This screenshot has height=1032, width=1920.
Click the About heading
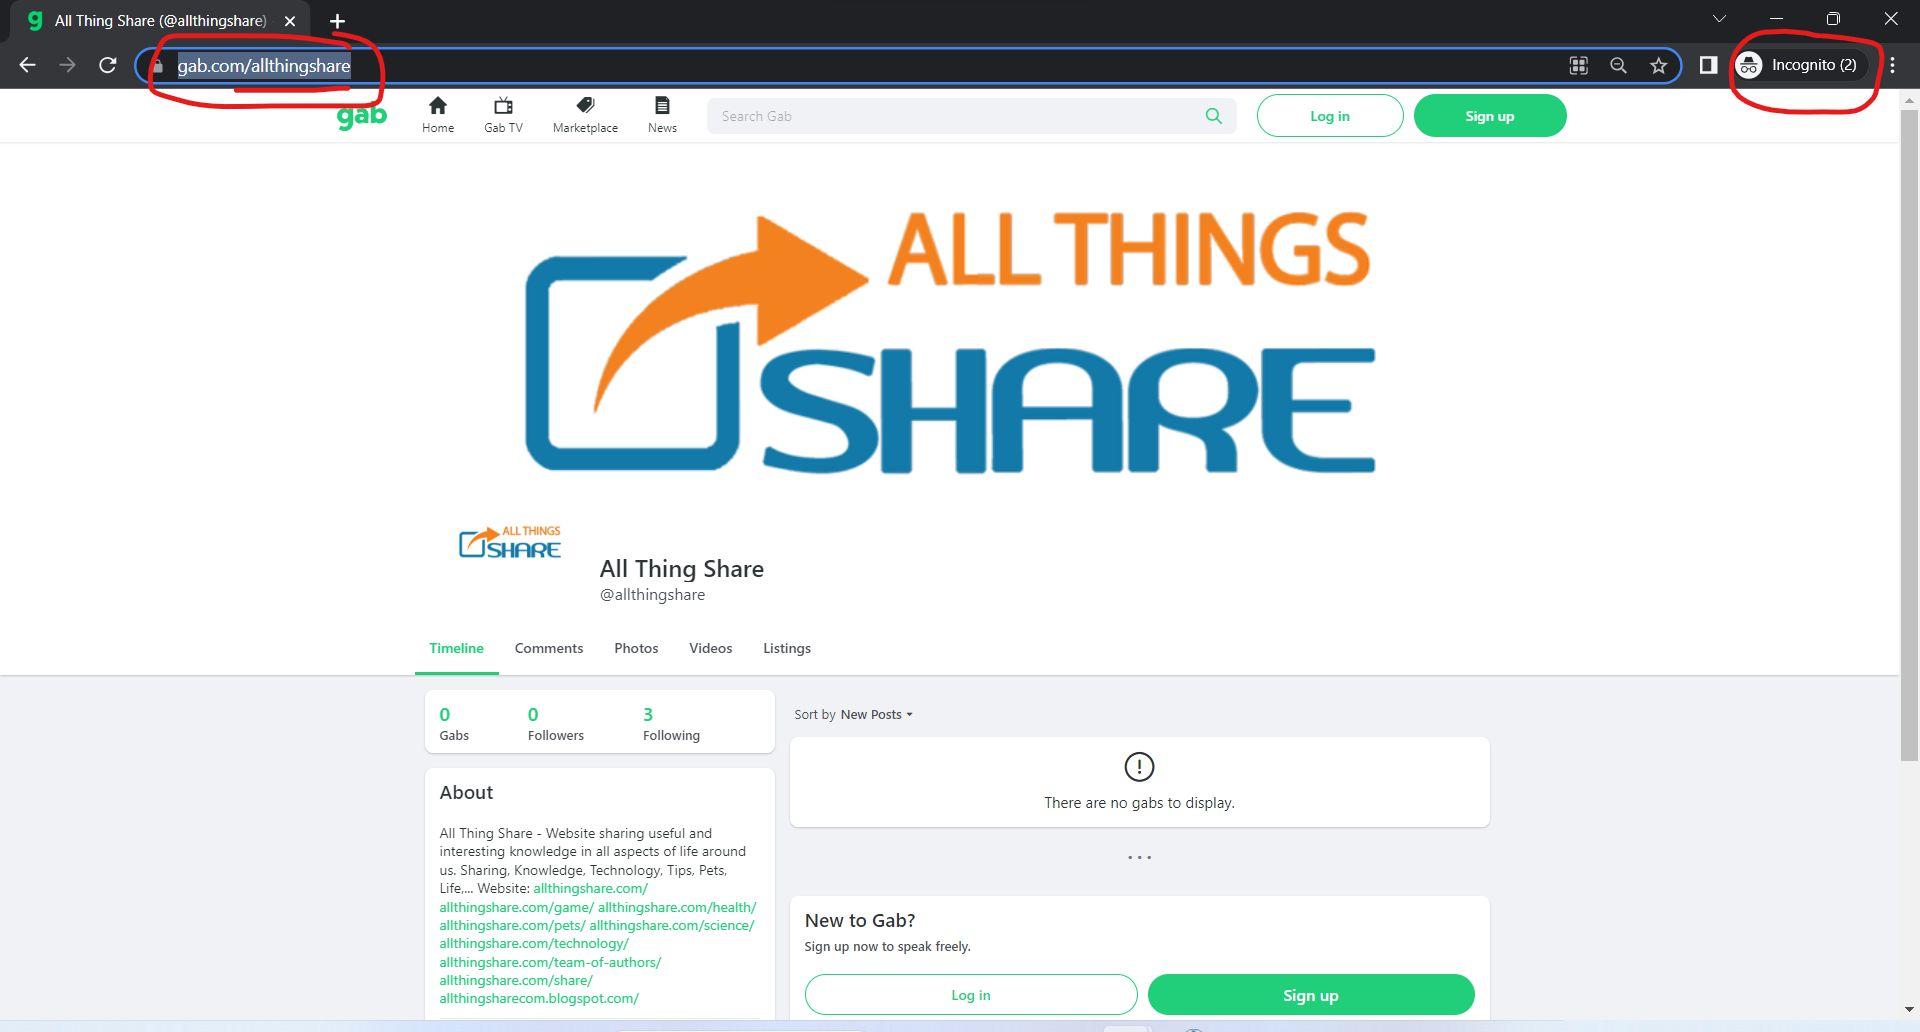pos(466,792)
